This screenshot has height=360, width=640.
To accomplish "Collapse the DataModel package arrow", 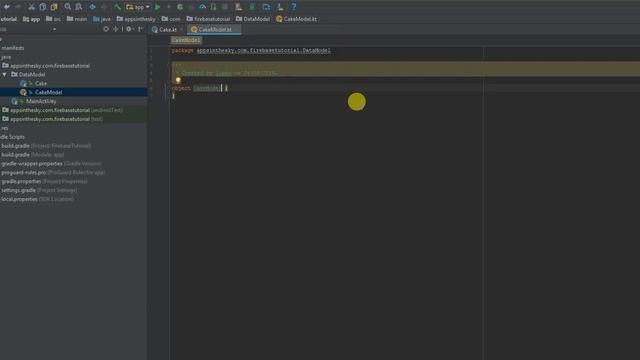I will pos(4,75).
